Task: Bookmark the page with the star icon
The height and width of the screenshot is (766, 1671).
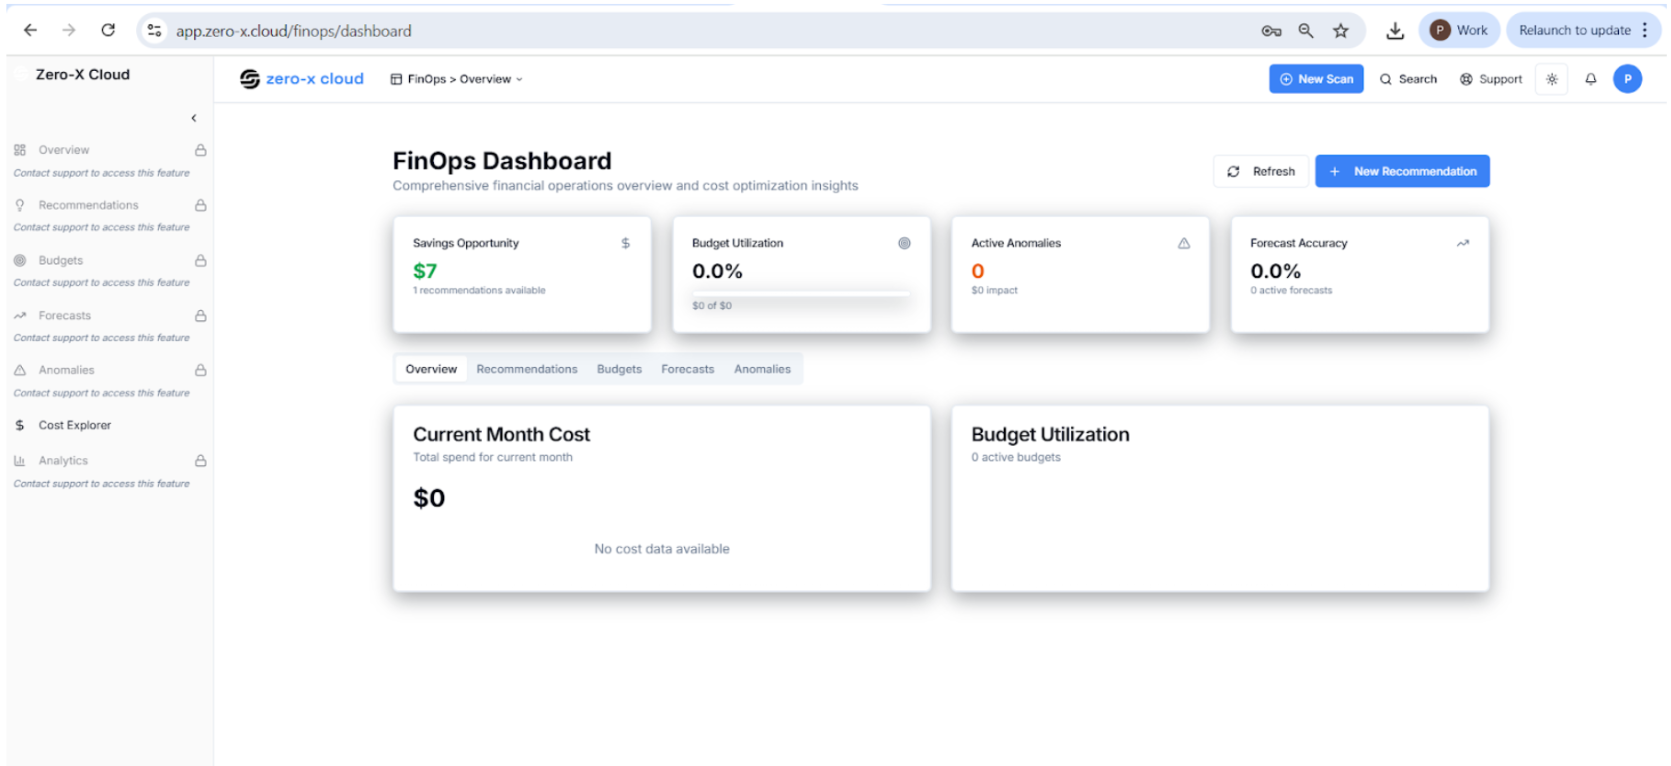Action: pos(1341,31)
